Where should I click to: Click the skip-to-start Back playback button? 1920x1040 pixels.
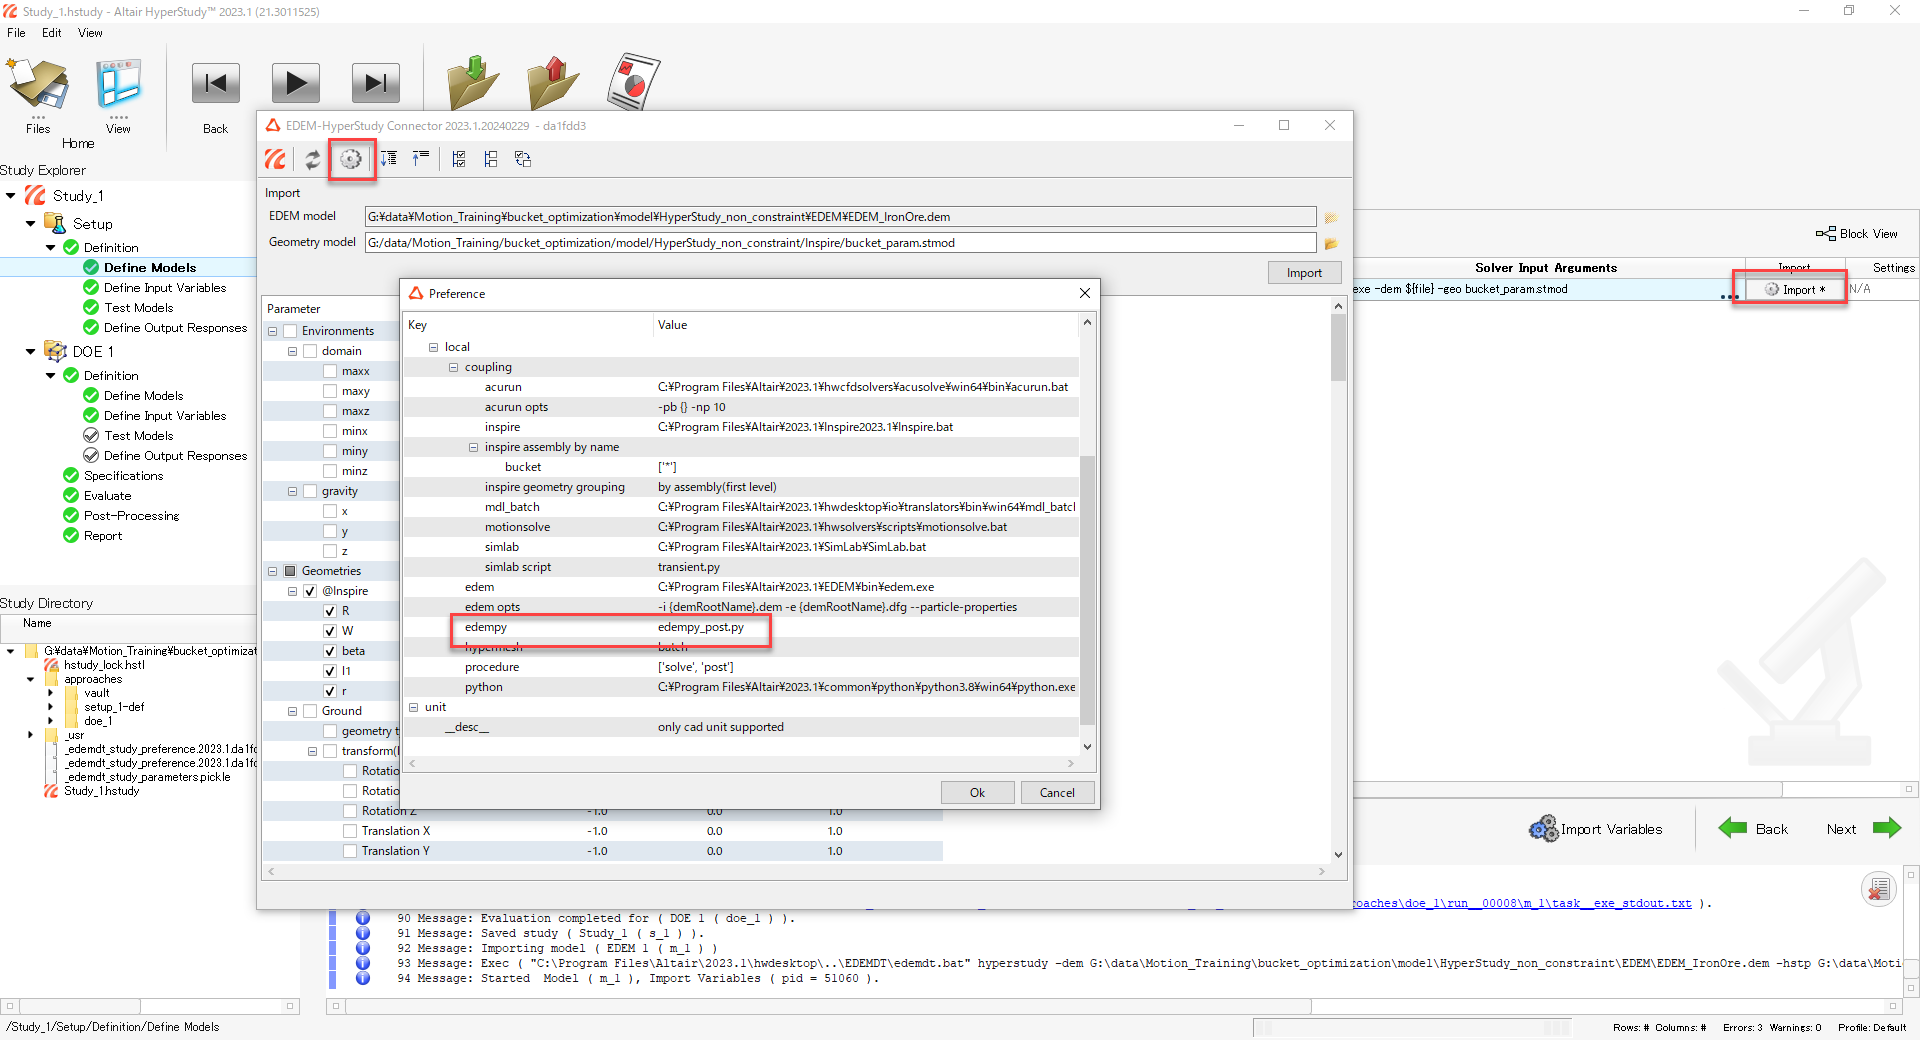(x=216, y=83)
